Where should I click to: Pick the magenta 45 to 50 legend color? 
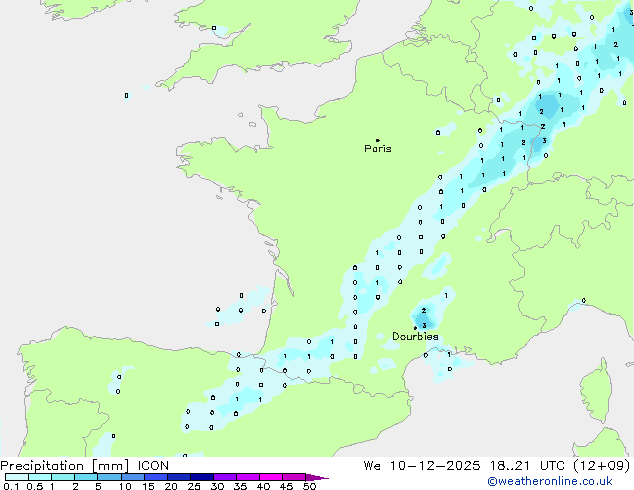pos(294,477)
